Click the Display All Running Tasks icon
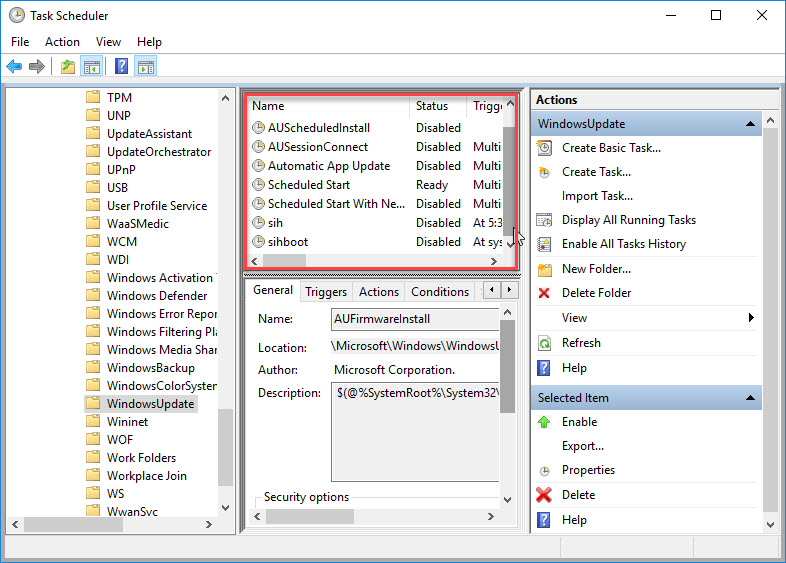The width and height of the screenshot is (786, 563). pos(544,220)
